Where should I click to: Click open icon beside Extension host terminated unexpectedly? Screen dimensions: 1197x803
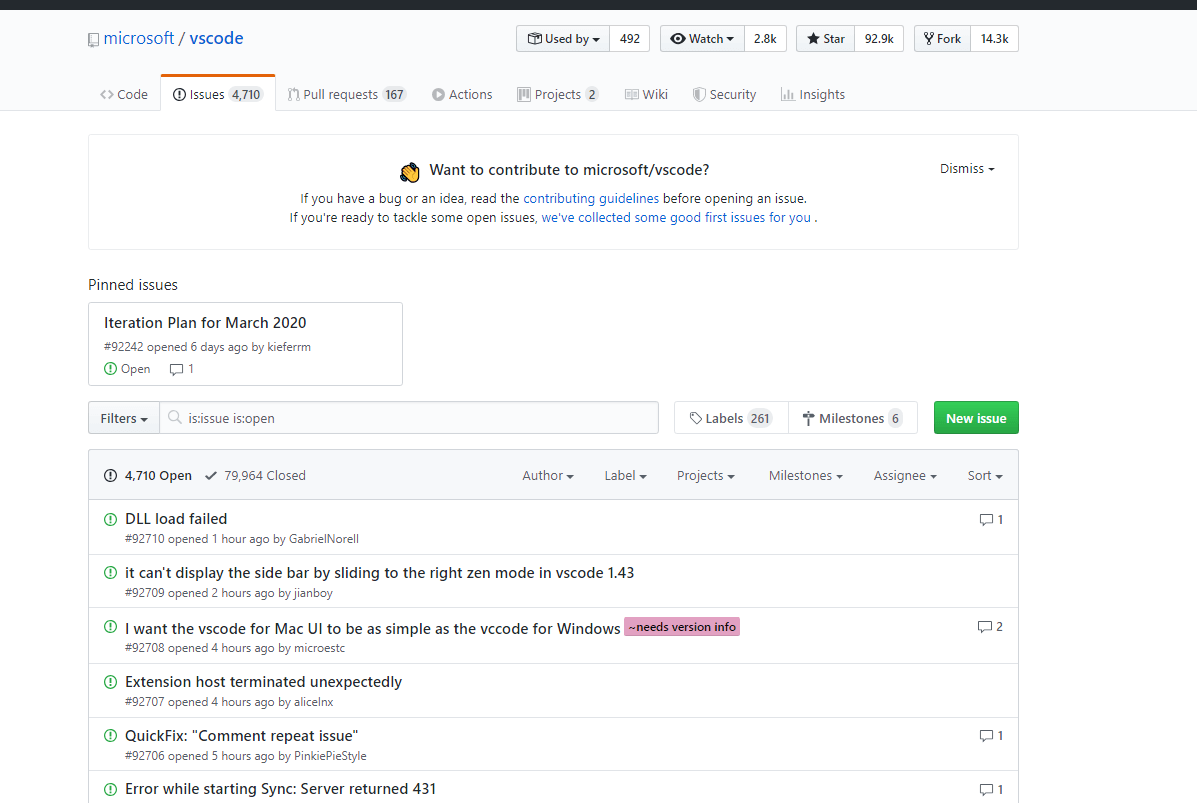click(x=110, y=682)
